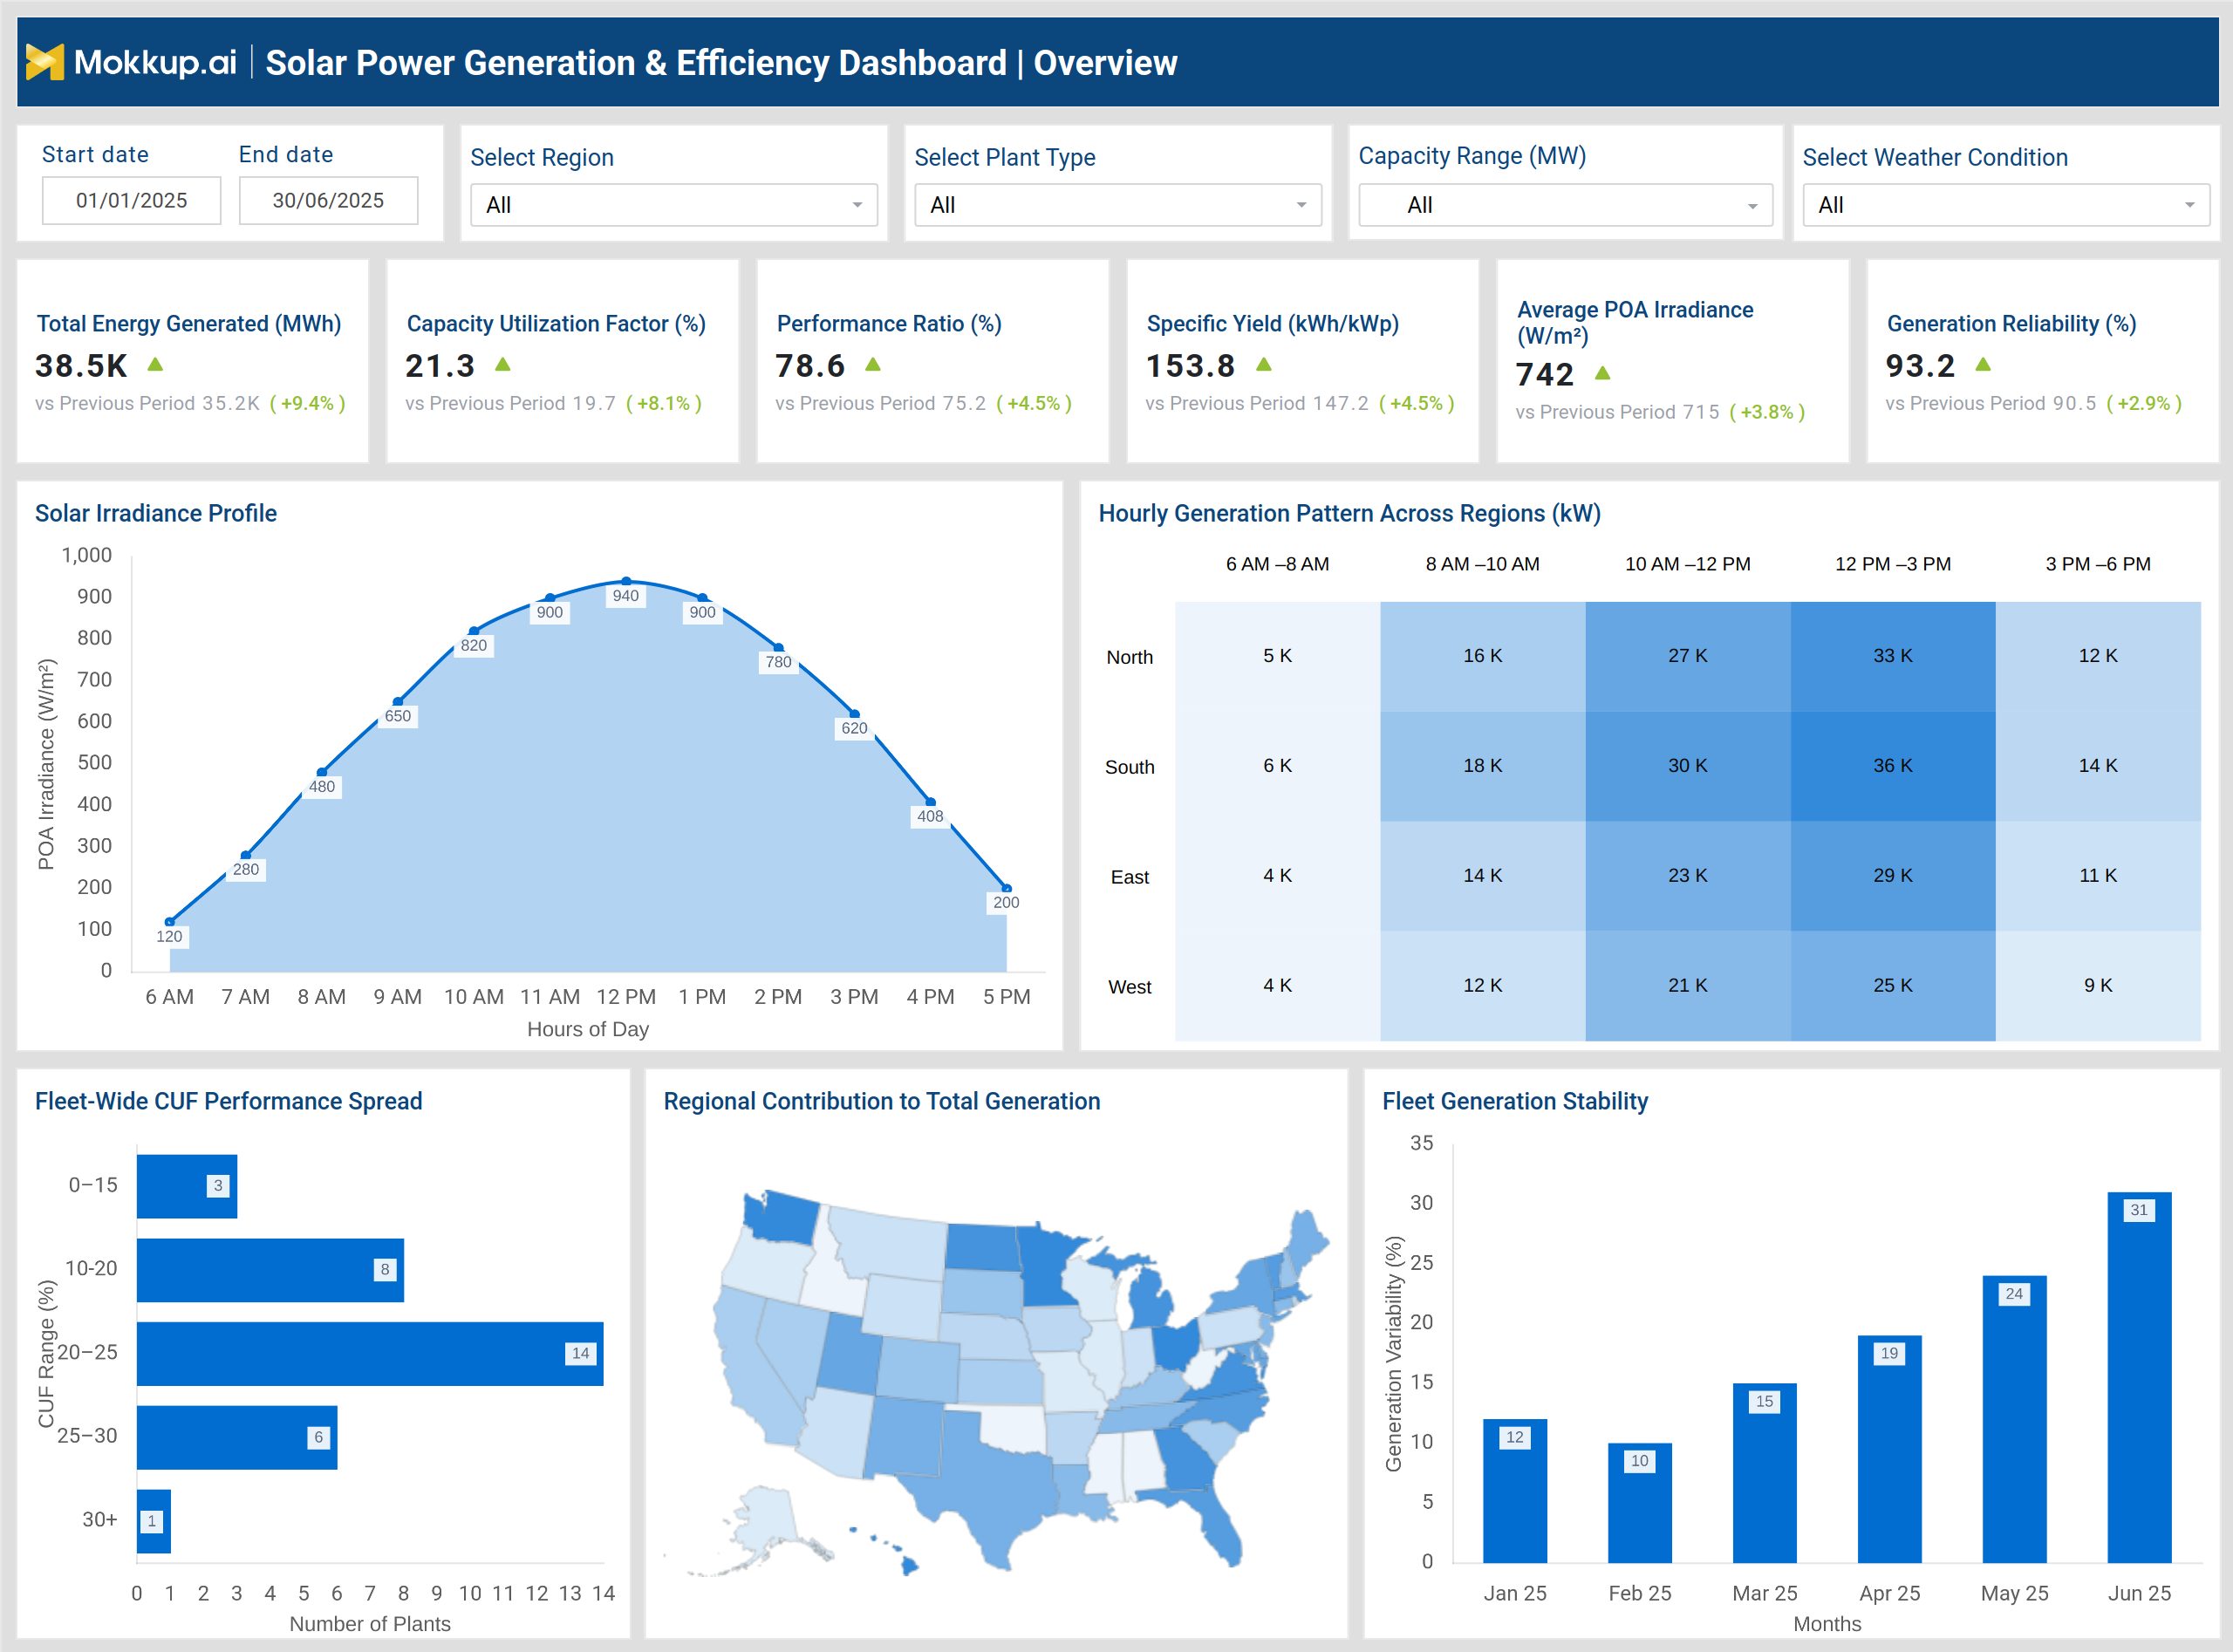Click the 780 data label at 2 PM

pyautogui.click(x=778, y=663)
